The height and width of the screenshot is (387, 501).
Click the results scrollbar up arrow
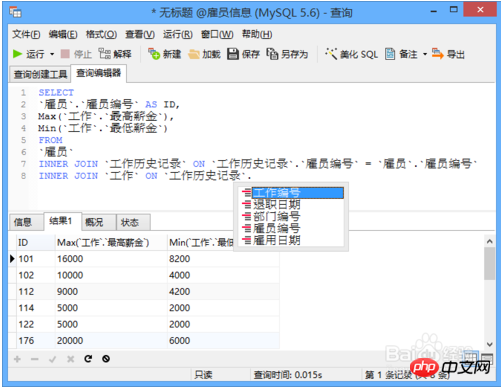[x=489, y=241]
